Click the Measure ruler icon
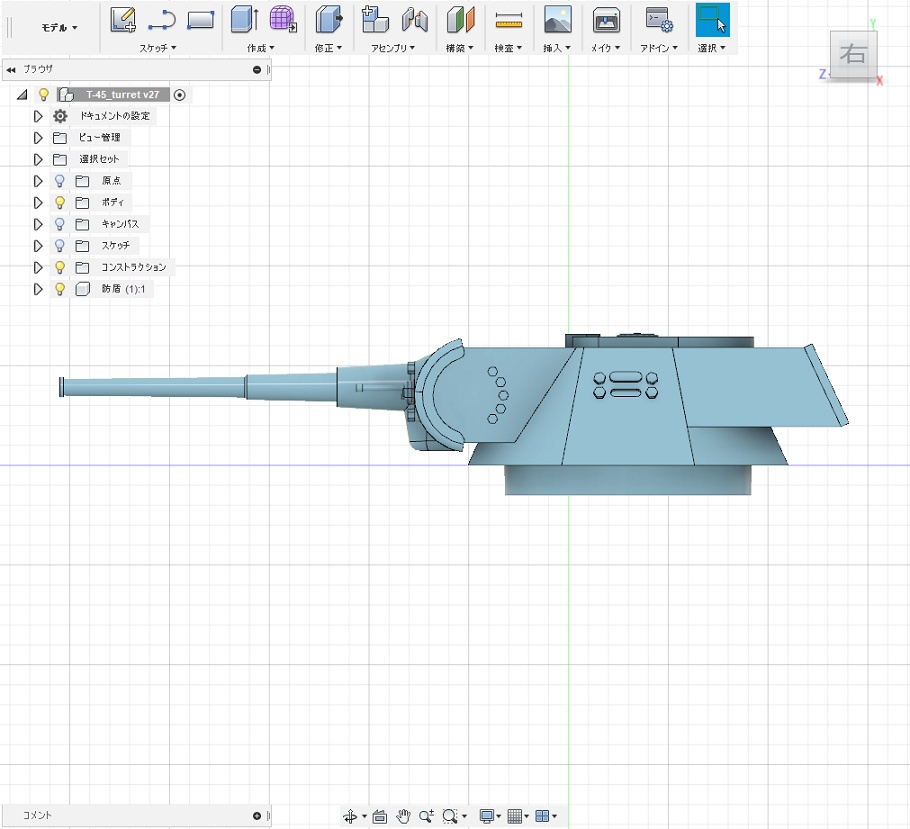 [x=509, y=19]
